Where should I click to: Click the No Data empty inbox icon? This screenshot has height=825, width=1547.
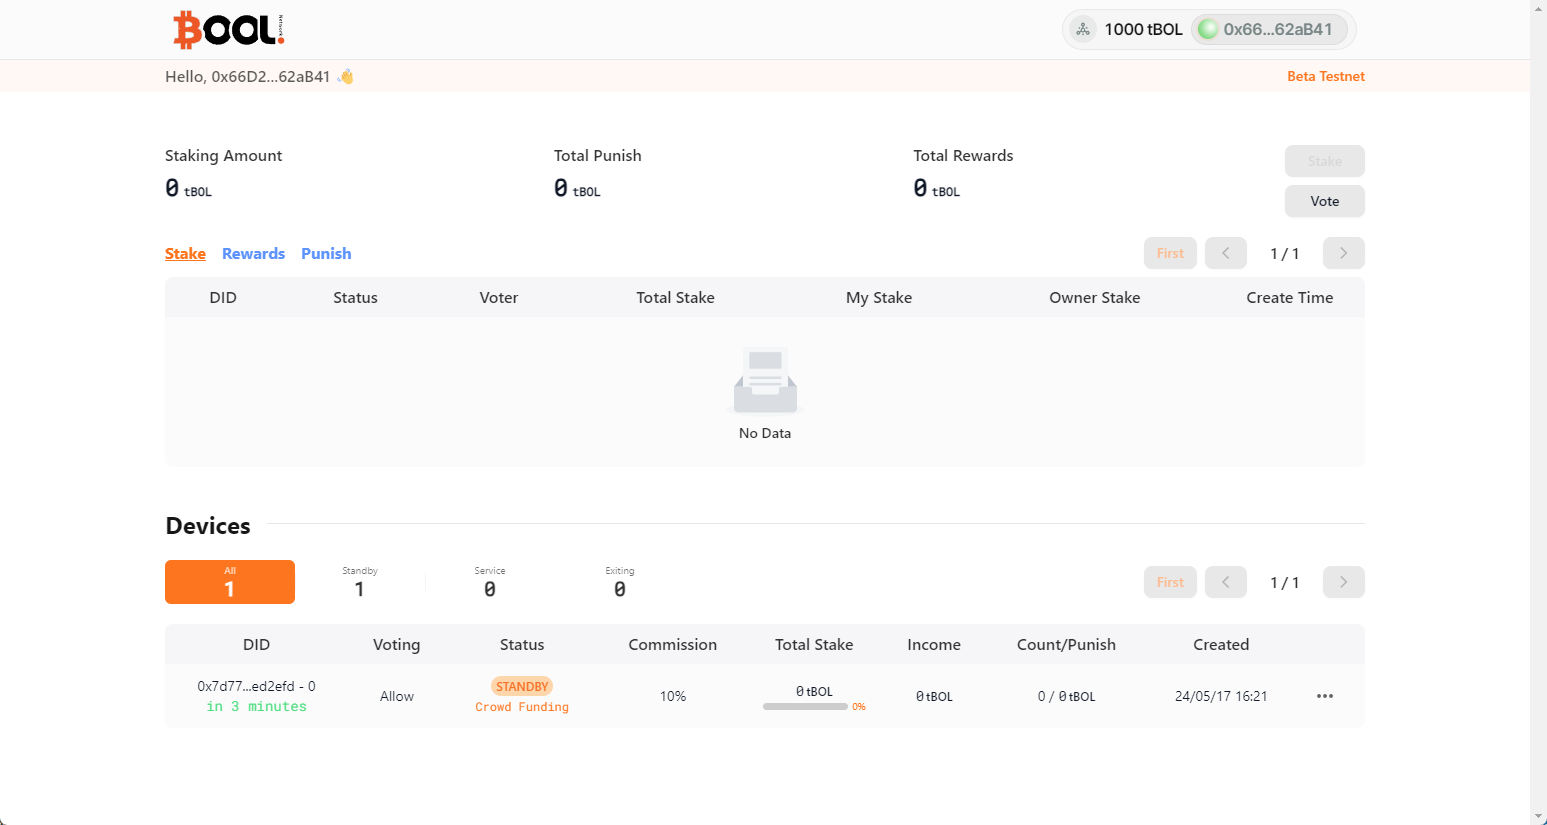coord(765,381)
